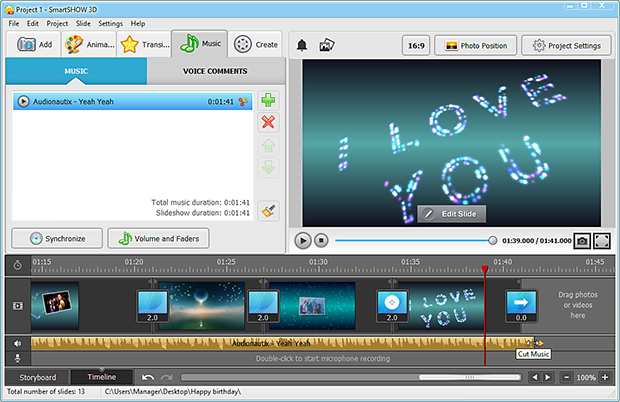Zoom out the timeline with minus button
The height and width of the screenshot is (402, 620).
pos(566,377)
